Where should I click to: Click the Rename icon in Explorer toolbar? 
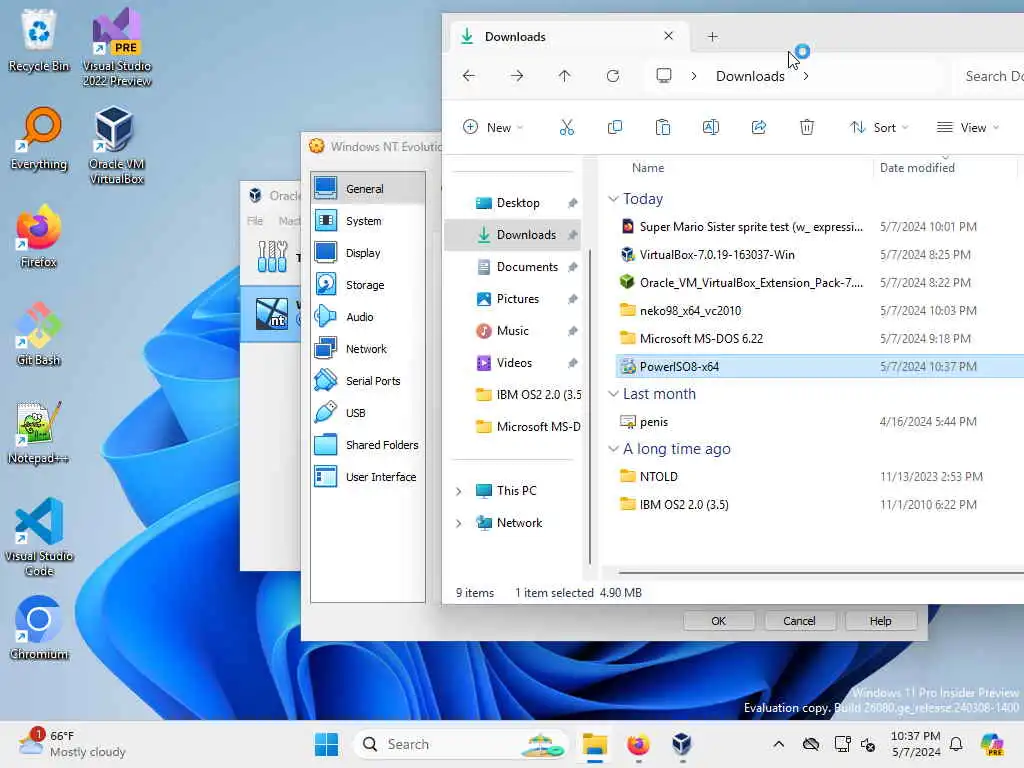[x=711, y=127]
